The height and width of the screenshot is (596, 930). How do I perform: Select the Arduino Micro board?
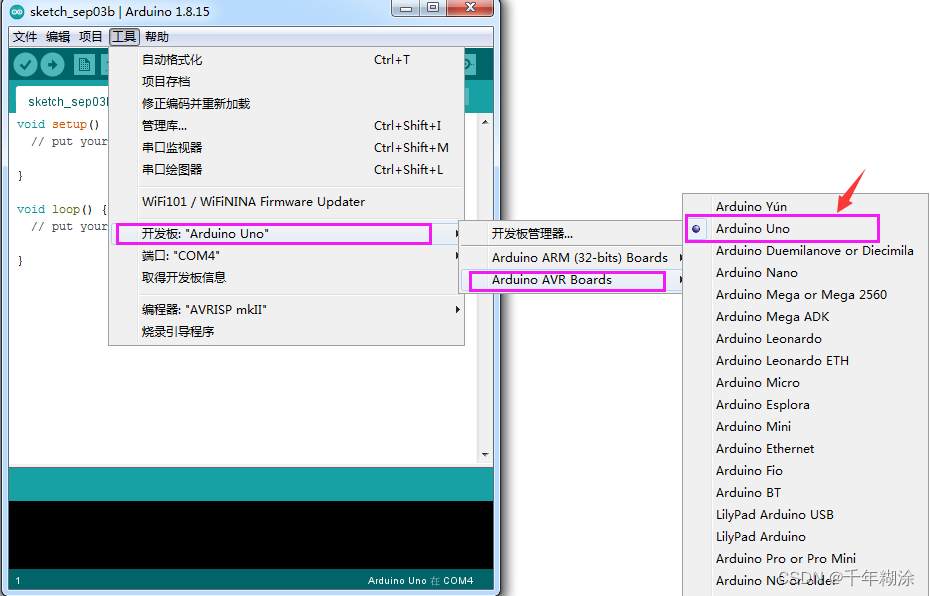(805, 383)
